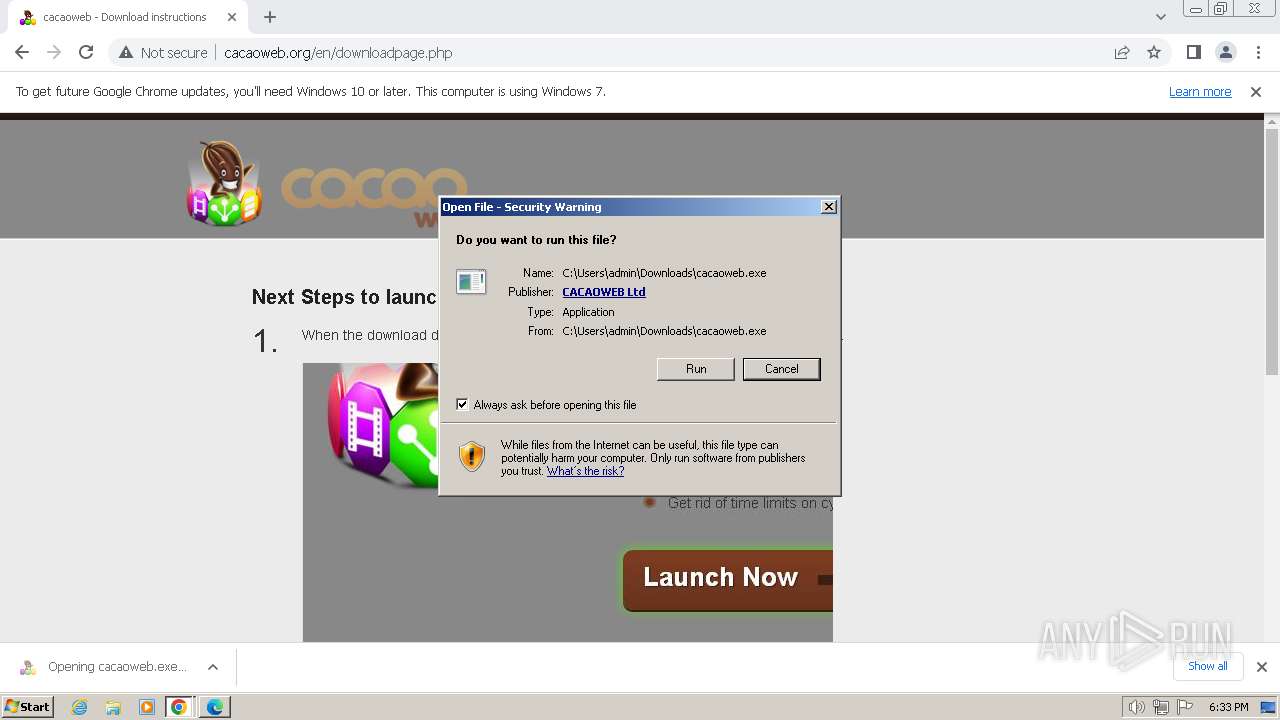Reload the cacaoweb download page
This screenshot has width=1280, height=720.
point(86,52)
